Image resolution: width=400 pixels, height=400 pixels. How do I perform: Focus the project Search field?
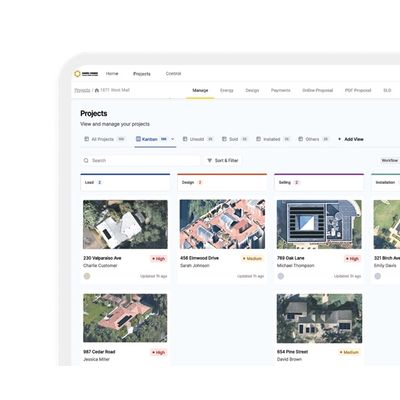click(140, 160)
